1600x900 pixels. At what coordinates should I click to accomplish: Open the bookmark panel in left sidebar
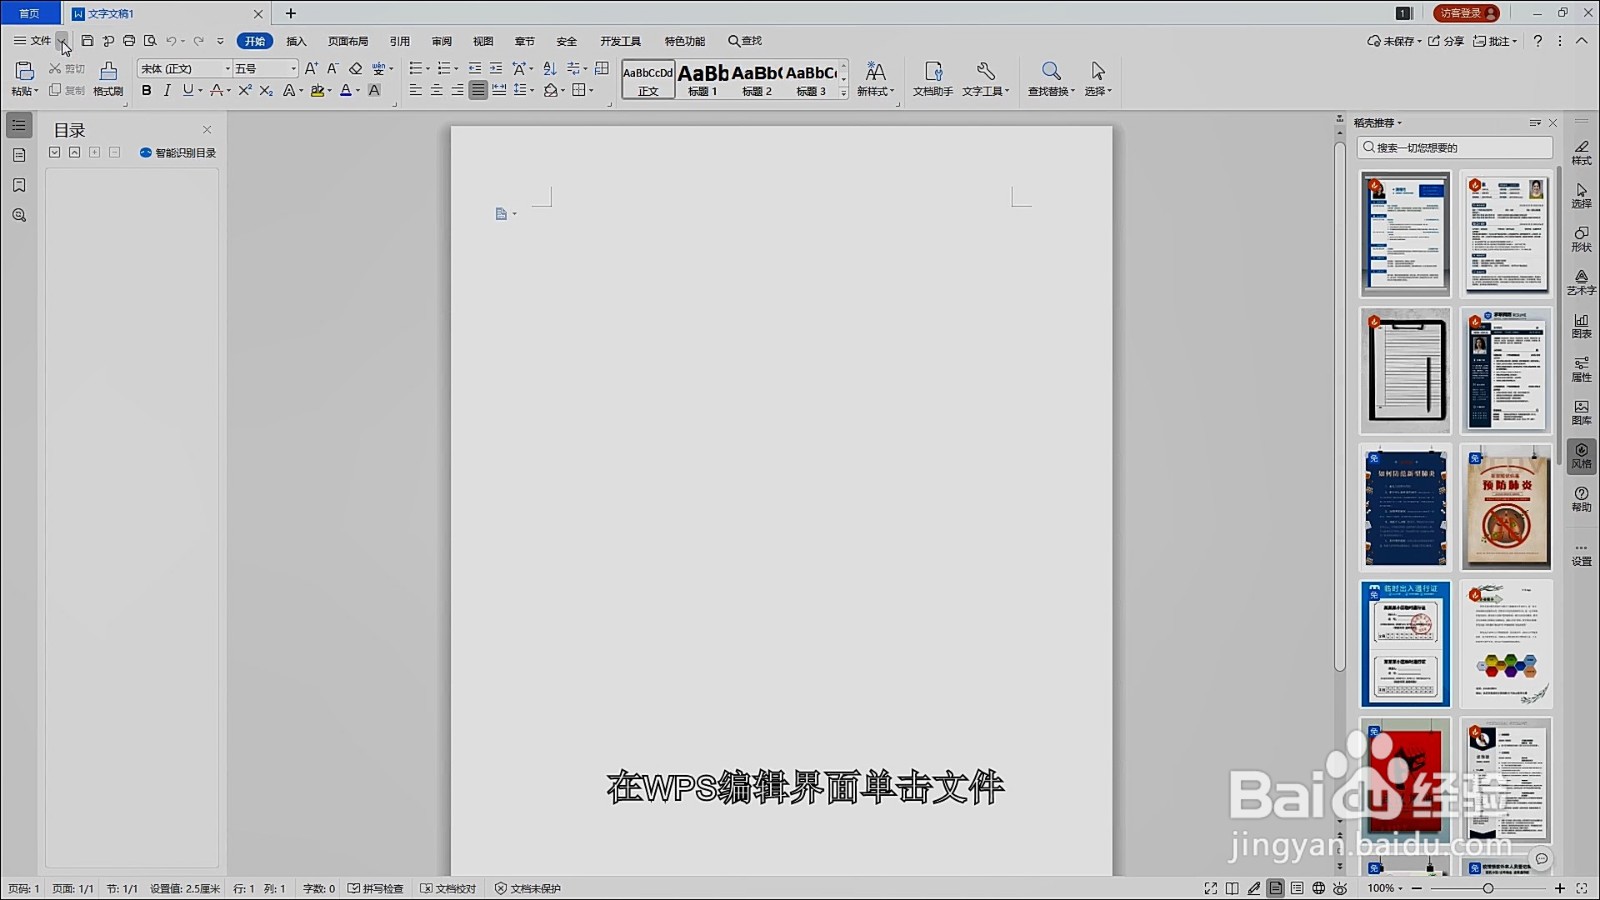[x=19, y=184]
